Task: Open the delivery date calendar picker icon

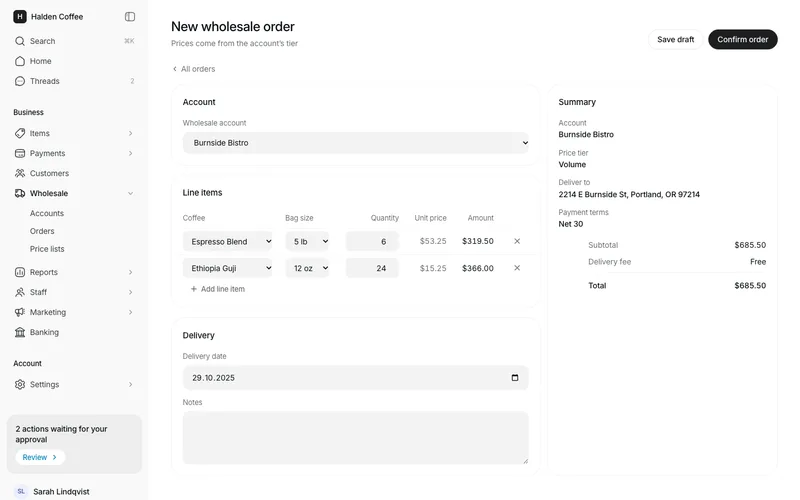Action: (515, 378)
